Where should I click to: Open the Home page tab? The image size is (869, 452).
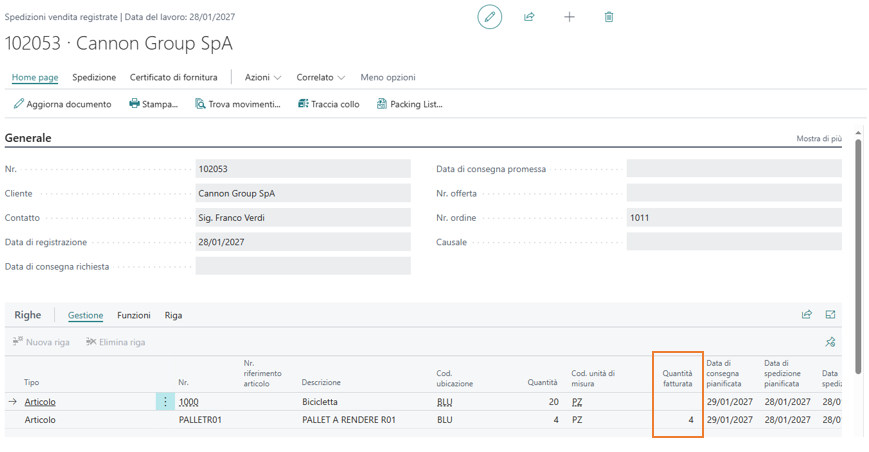tap(35, 78)
